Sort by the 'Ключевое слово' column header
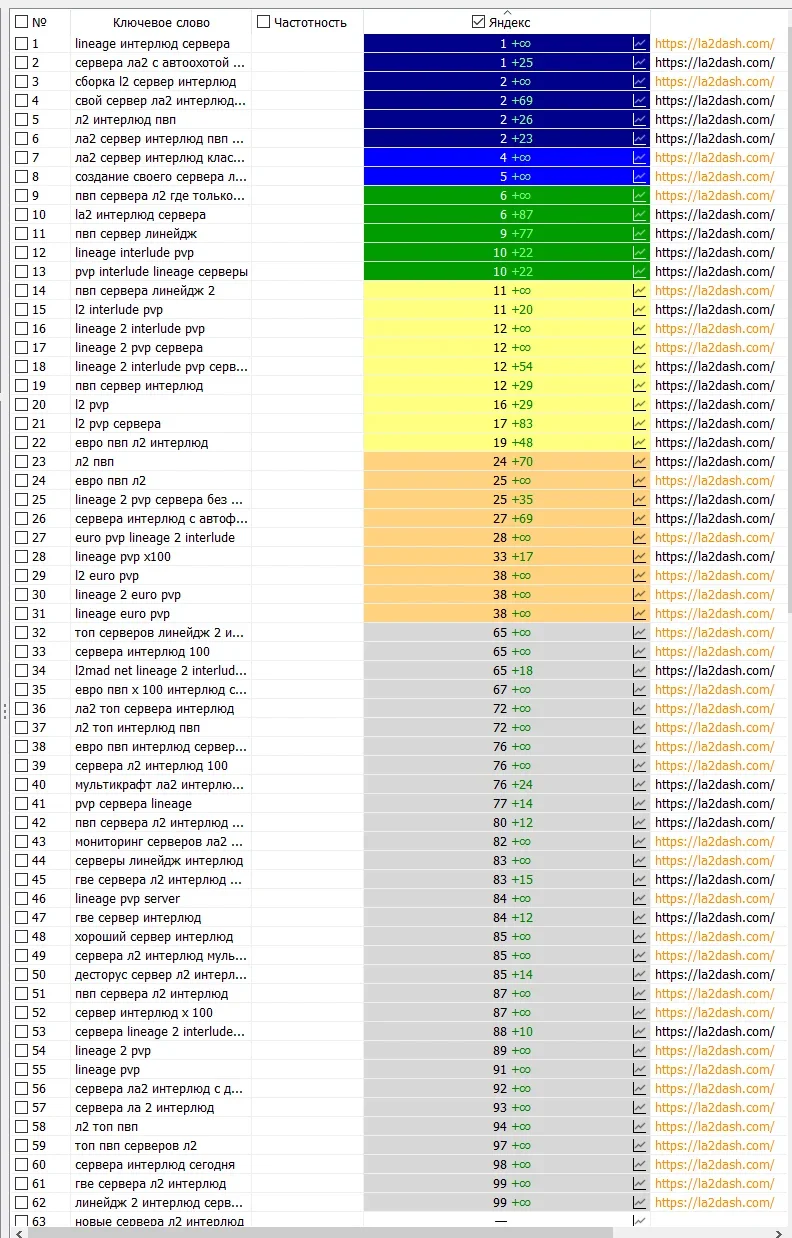This screenshot has width=792, height=1238. 160,22
